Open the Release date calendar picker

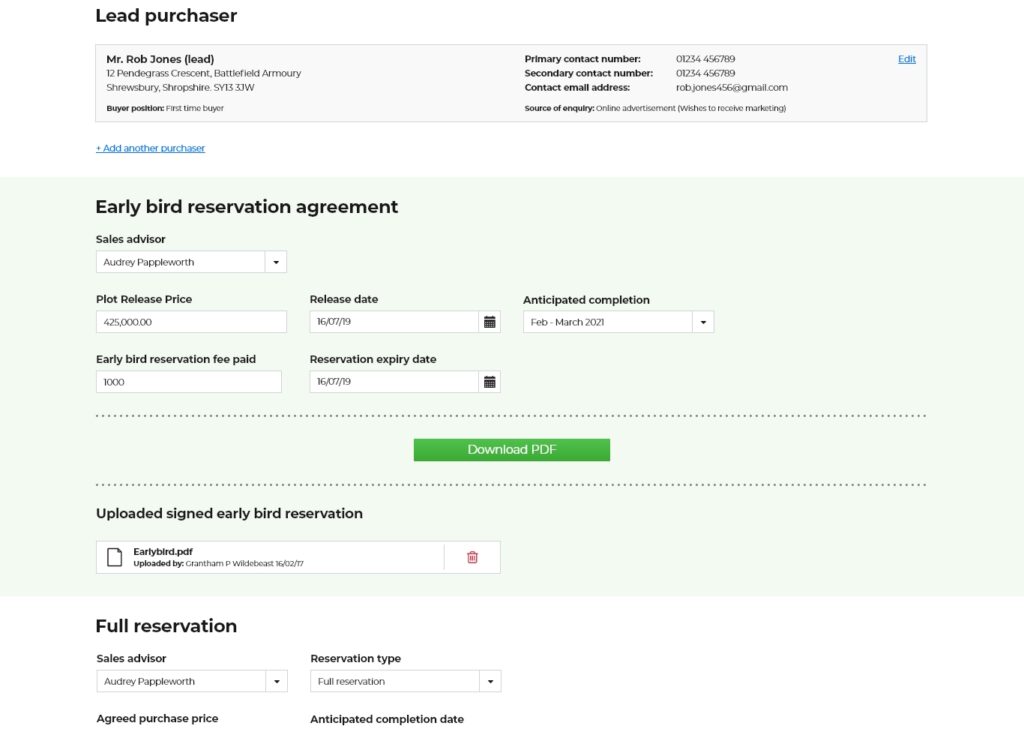pos(490,322)
